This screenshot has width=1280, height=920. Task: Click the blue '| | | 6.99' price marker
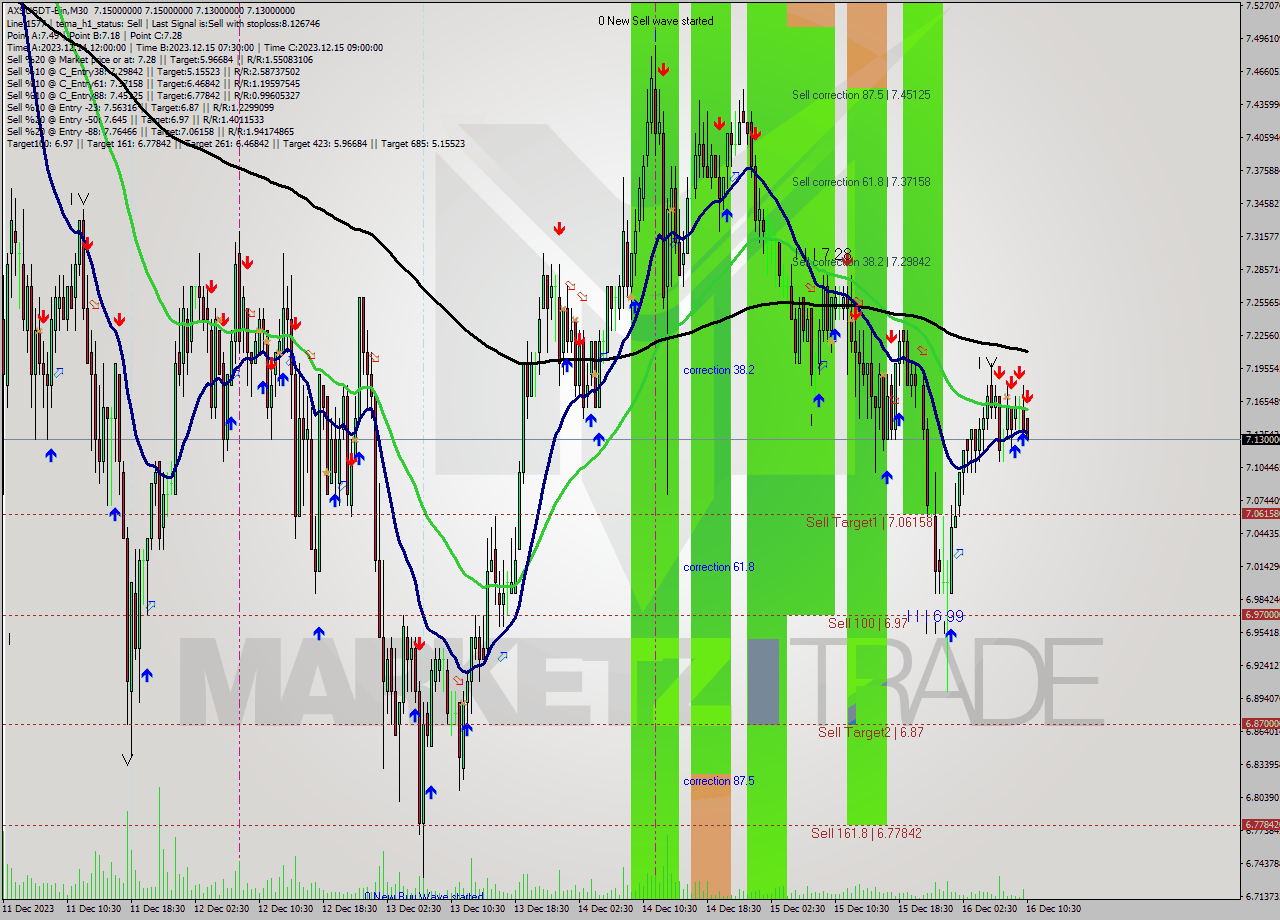[x=934, y=616]
